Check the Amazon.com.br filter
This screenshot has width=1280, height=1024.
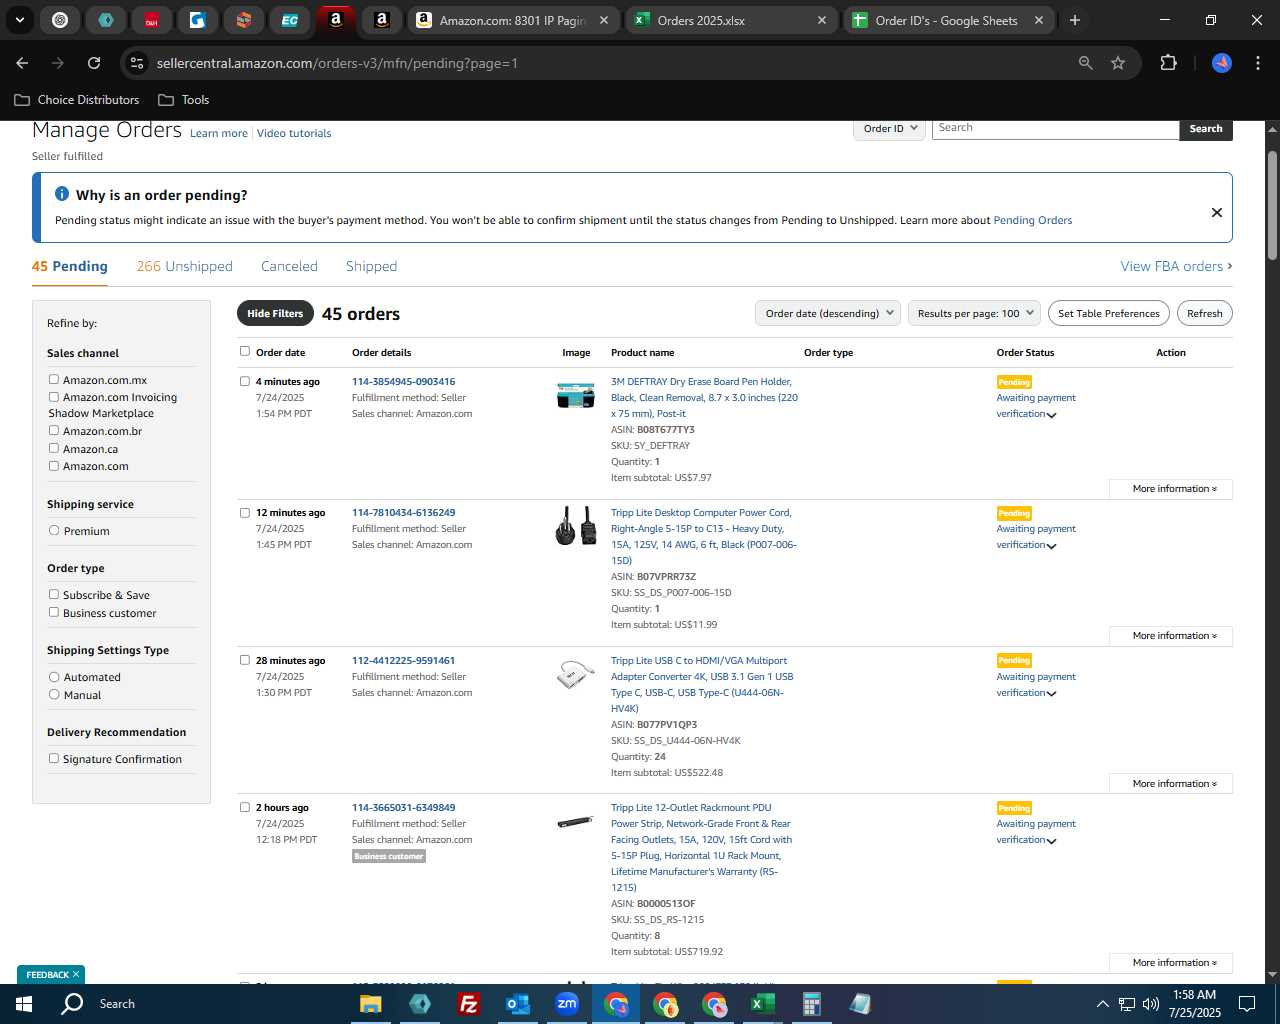54,430
